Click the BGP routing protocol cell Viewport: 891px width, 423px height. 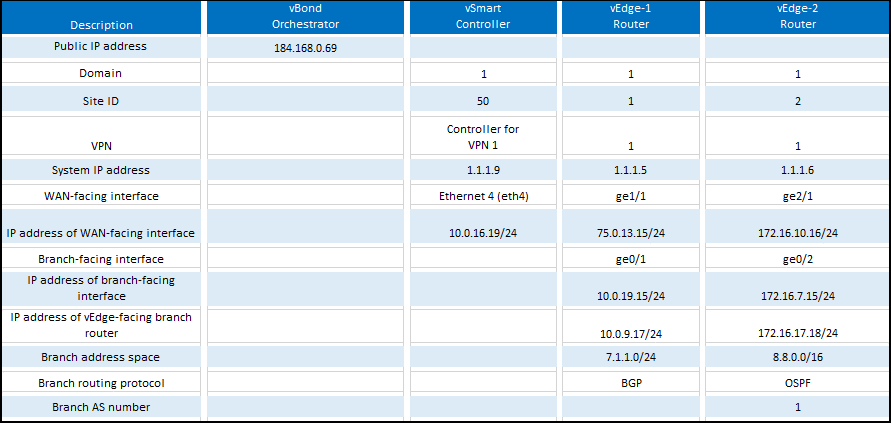tap(631, 383)
